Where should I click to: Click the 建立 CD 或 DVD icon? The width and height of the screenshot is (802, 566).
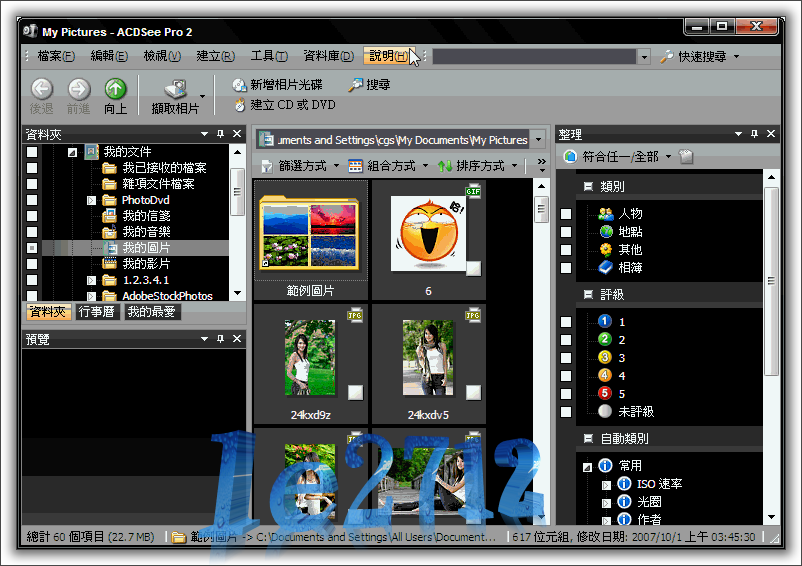click(239, 104)
